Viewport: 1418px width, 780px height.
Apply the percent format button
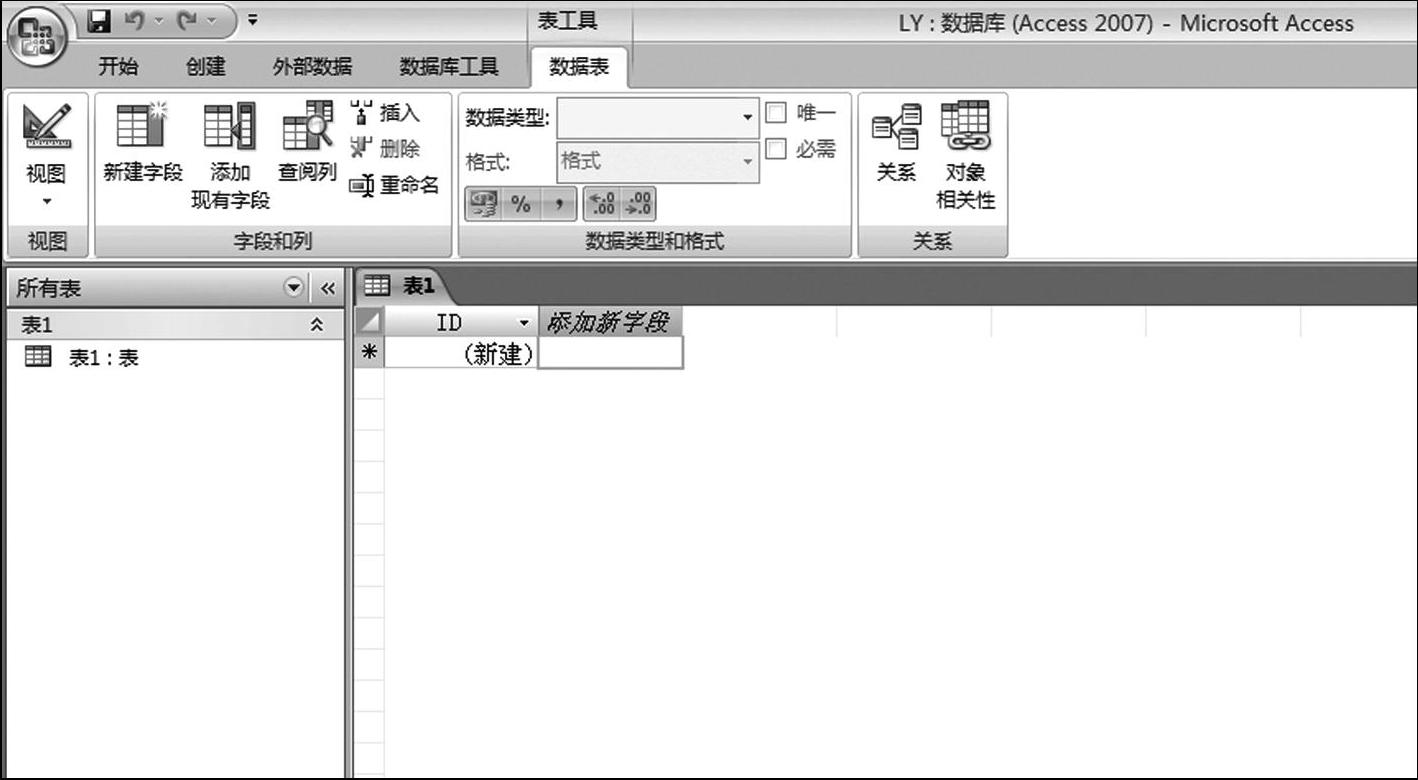521,205
